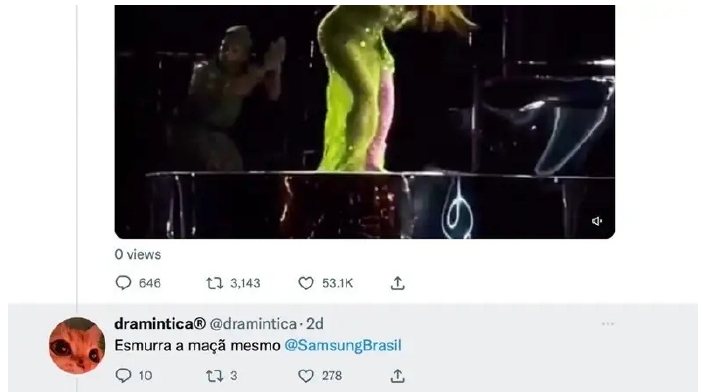Open the three-dot more options menu

click(608, 324)
